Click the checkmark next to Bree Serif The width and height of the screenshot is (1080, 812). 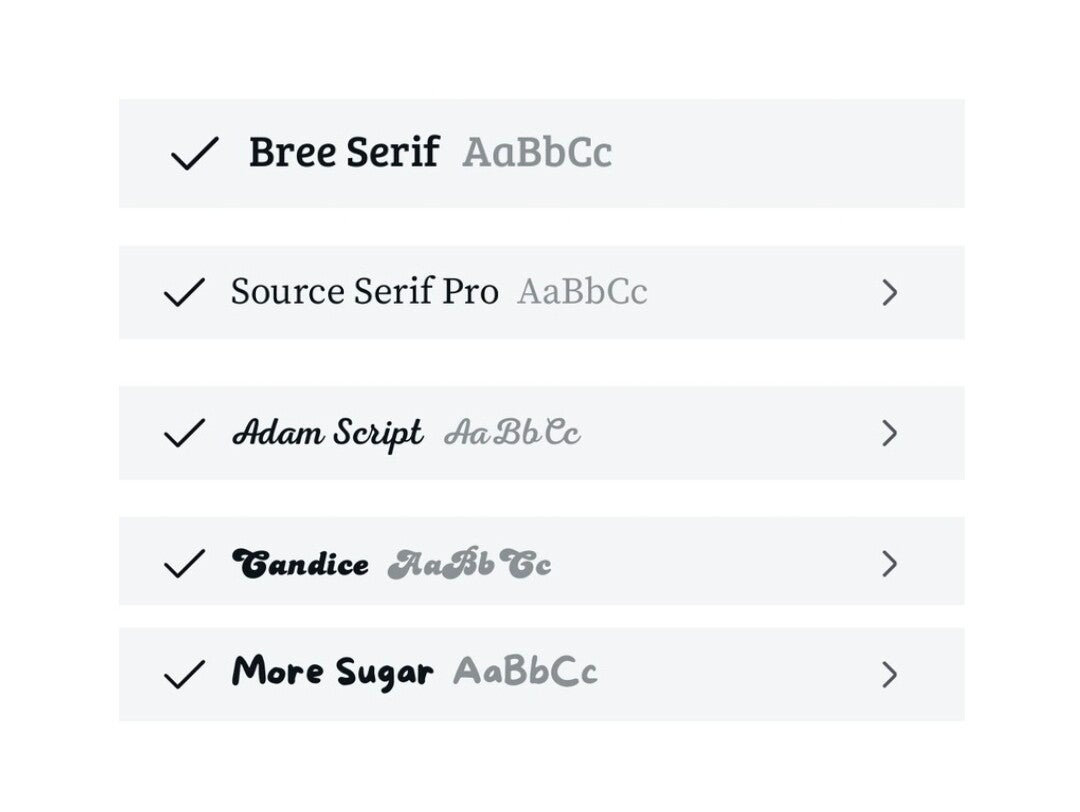point(194,154)
